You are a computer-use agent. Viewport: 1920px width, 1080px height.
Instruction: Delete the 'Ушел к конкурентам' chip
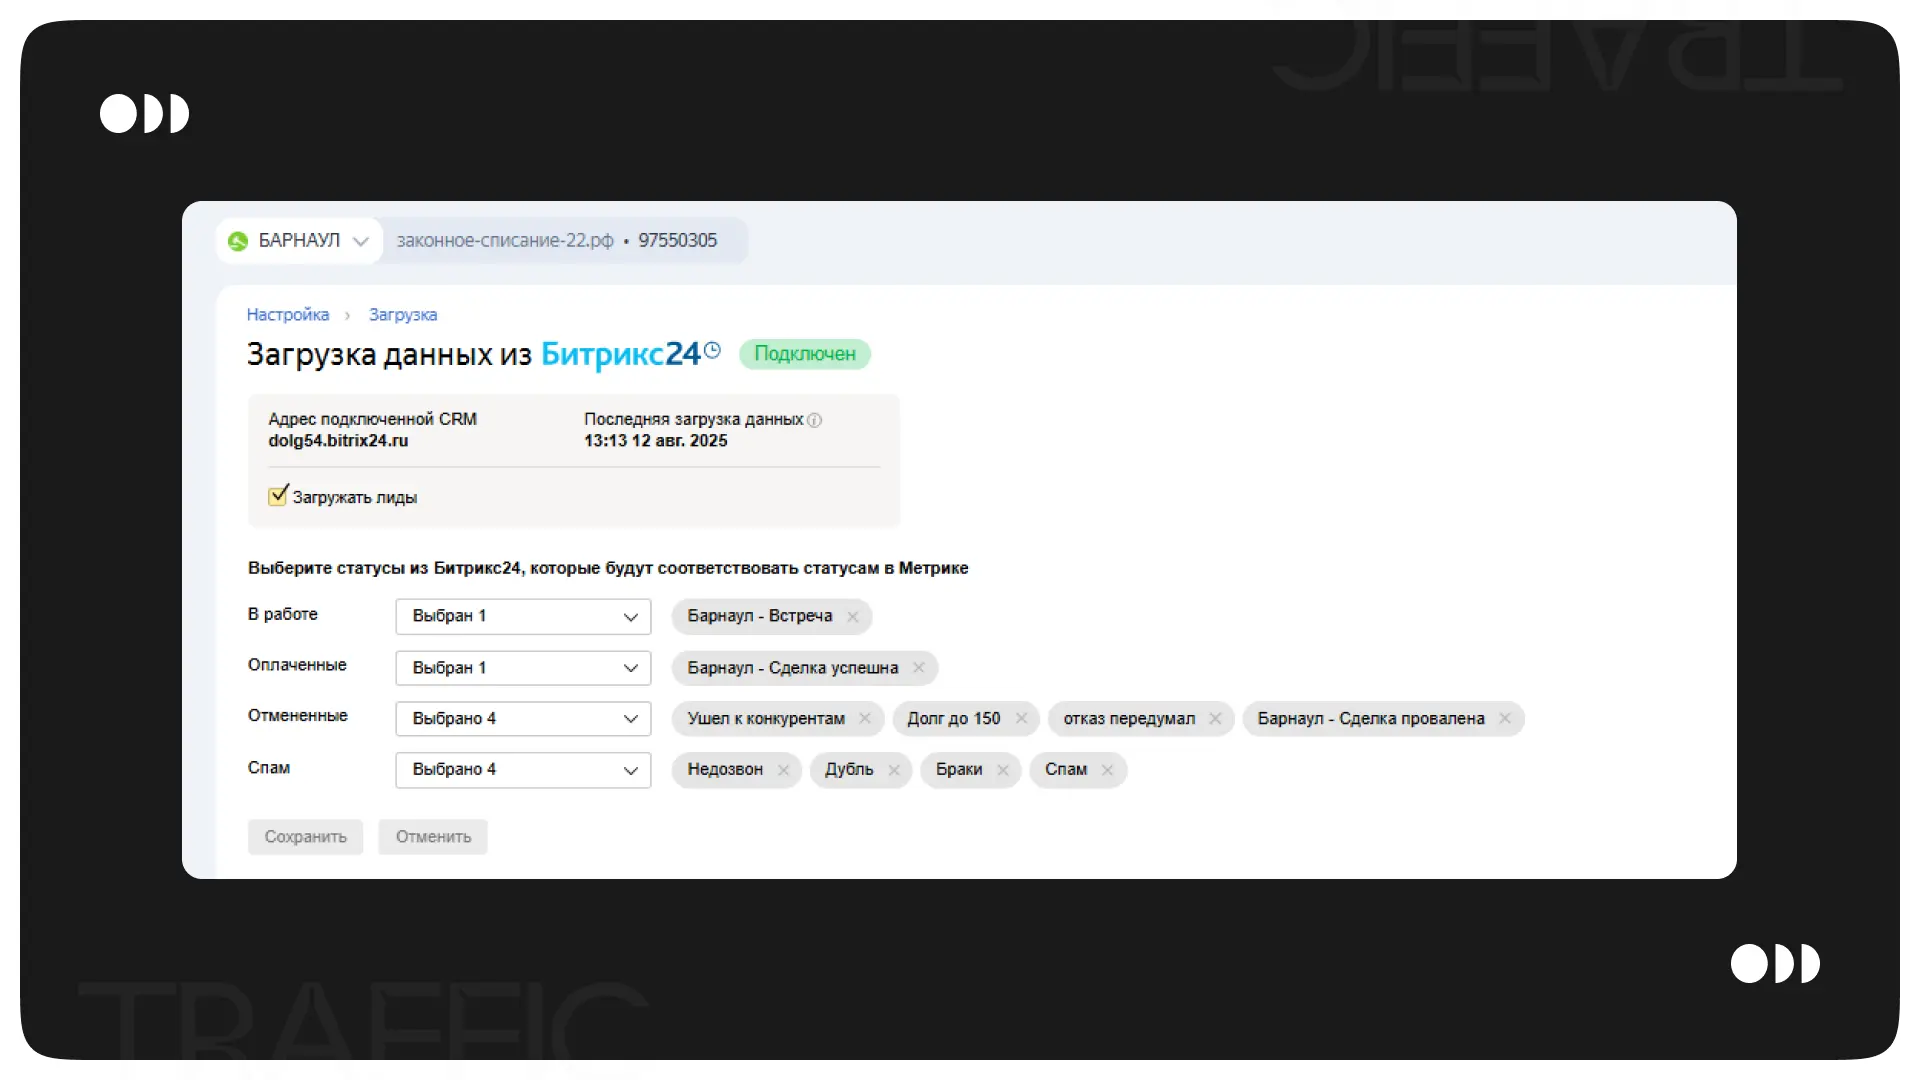[x=865, y=719]
